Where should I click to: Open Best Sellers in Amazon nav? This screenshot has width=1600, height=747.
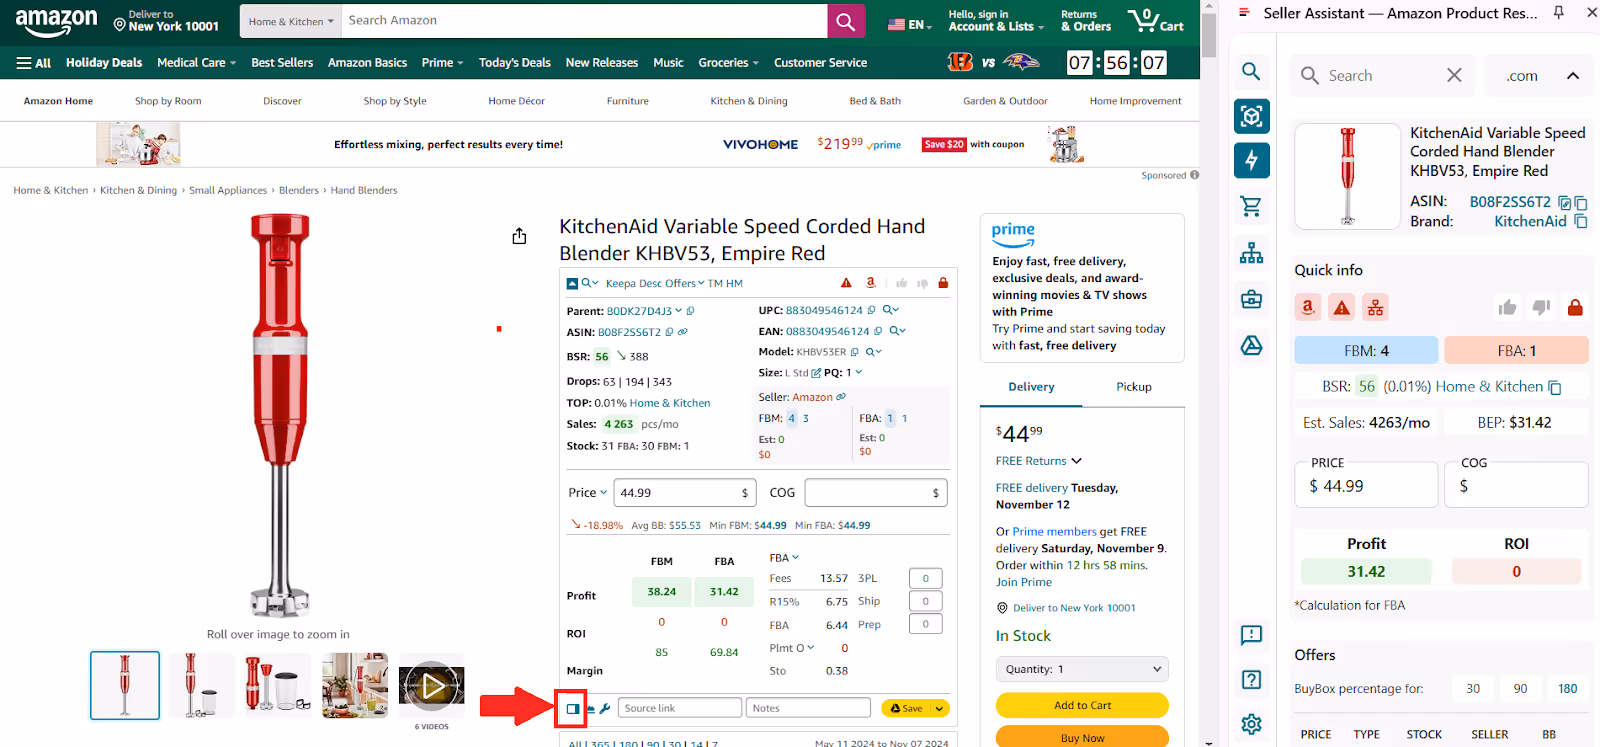(x=282, y=62)
